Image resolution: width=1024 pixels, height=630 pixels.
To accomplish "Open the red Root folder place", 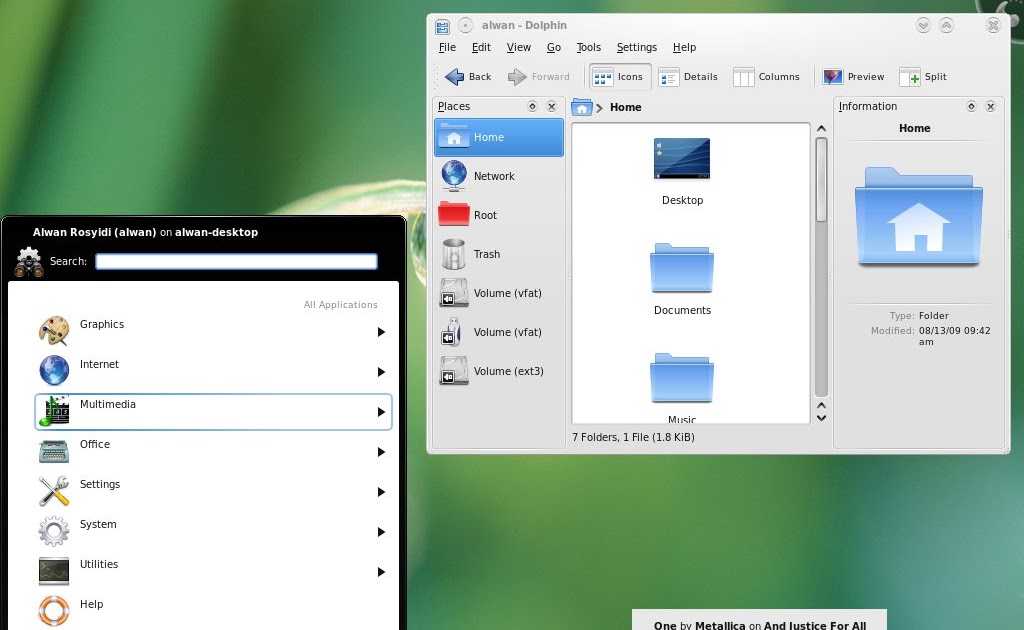I will point(499,215).
